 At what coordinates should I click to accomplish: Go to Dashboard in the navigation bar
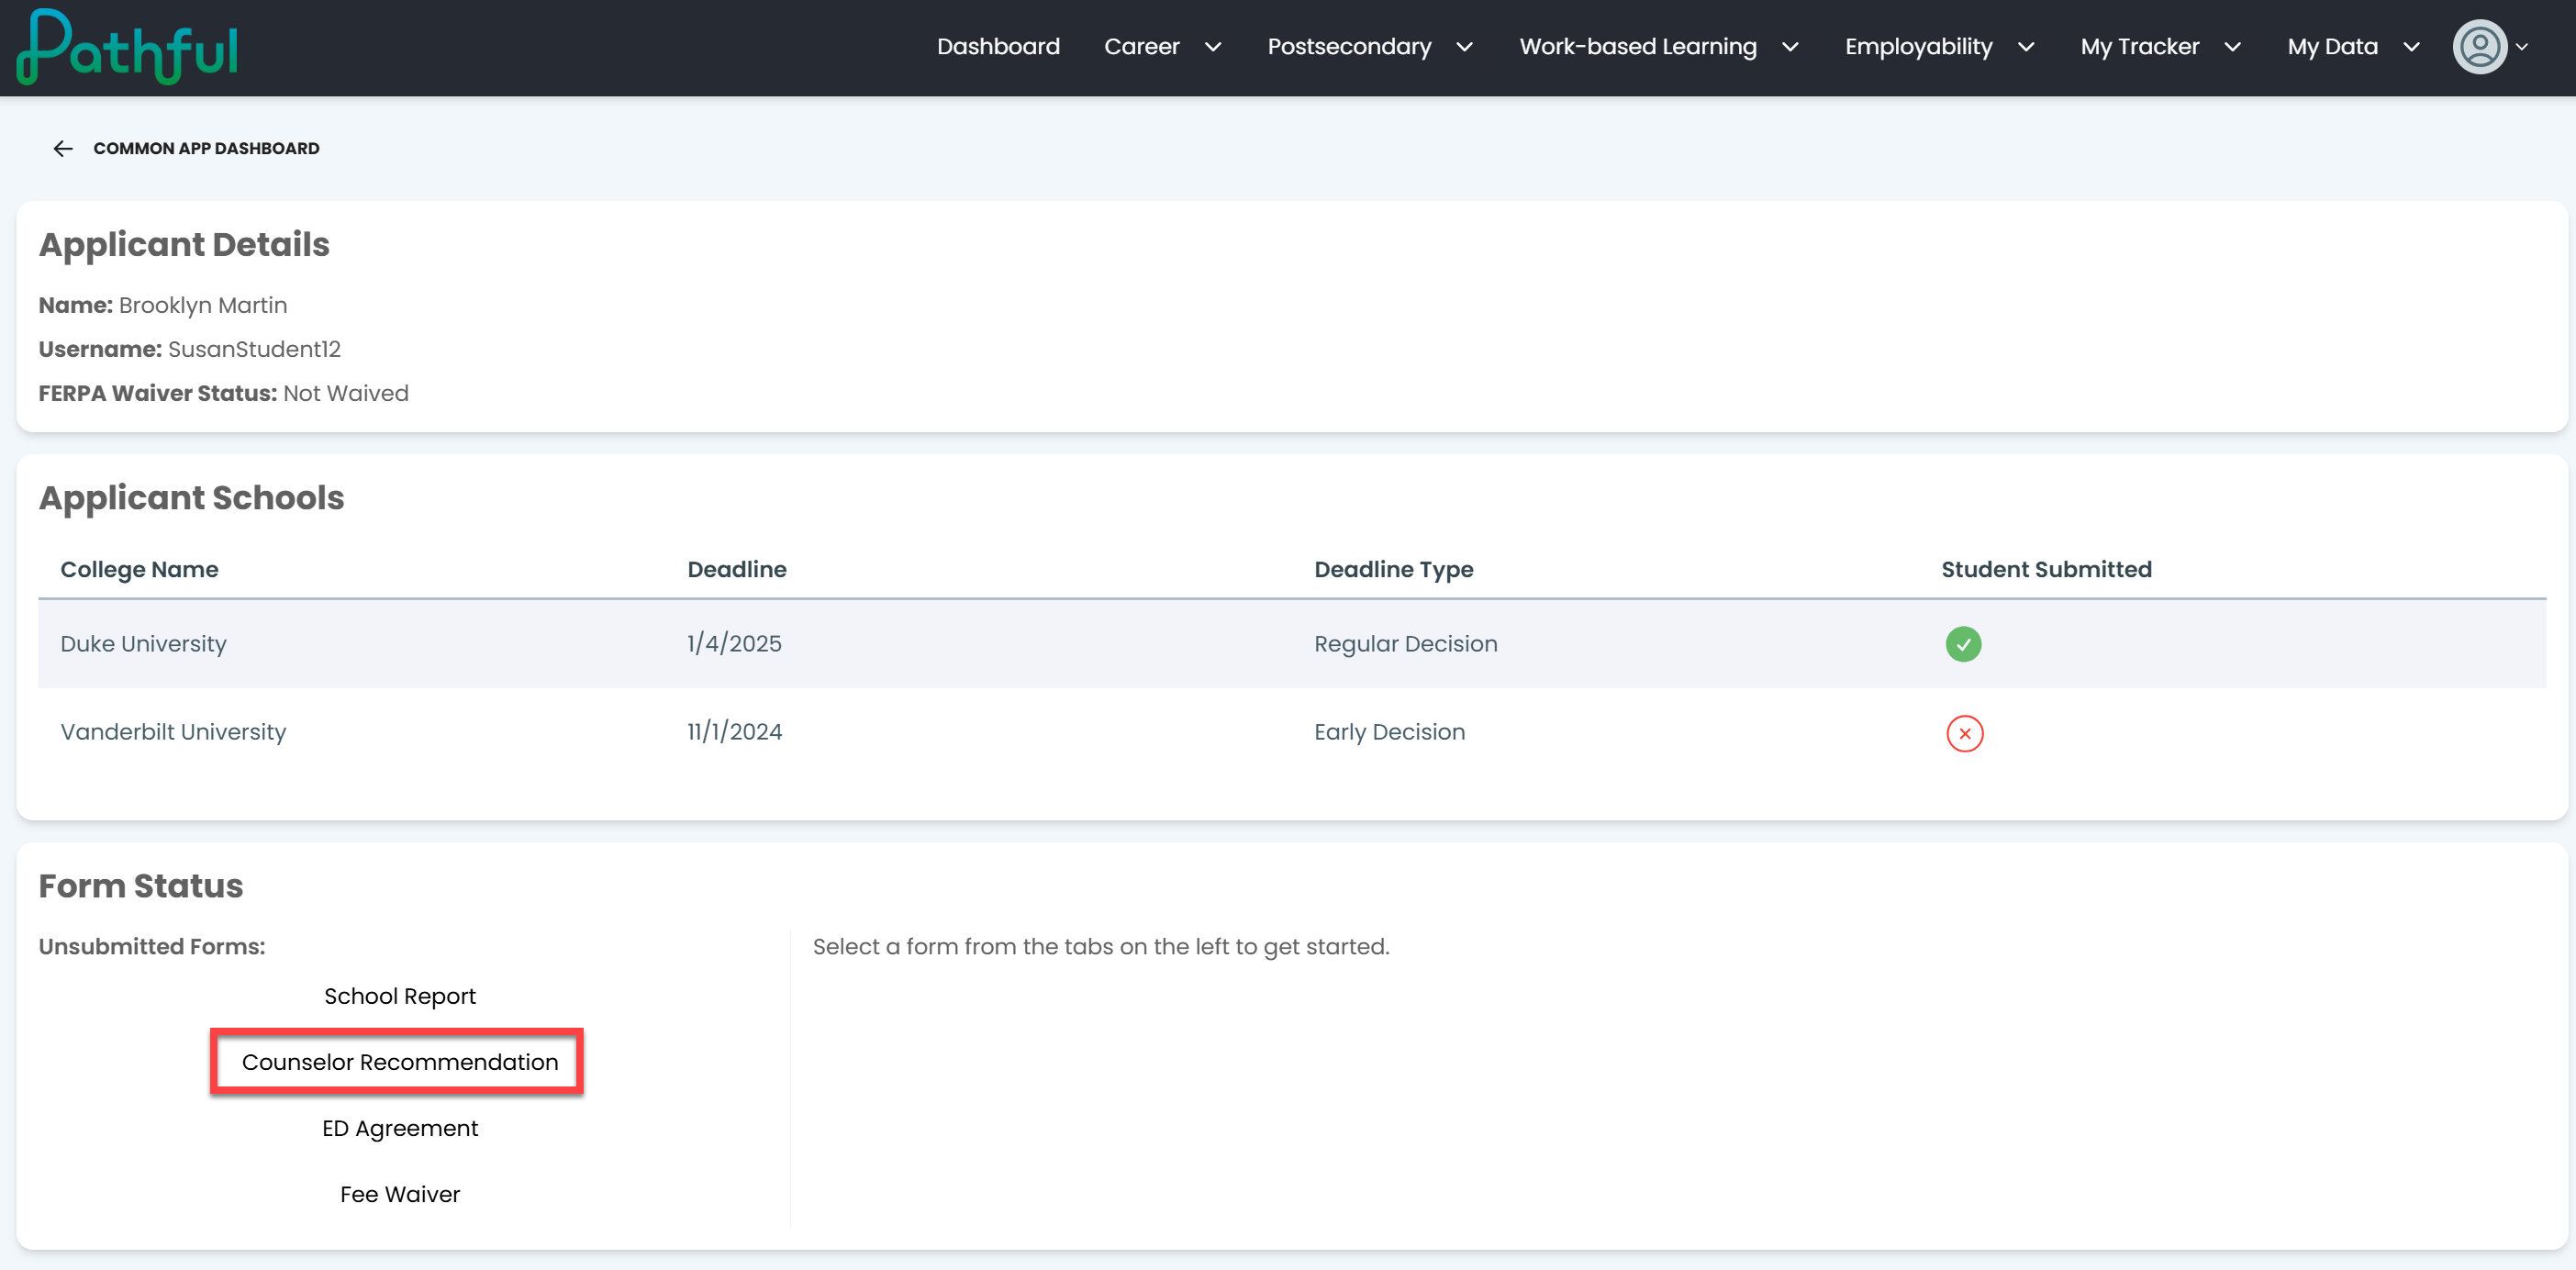[x=998, y=47]
